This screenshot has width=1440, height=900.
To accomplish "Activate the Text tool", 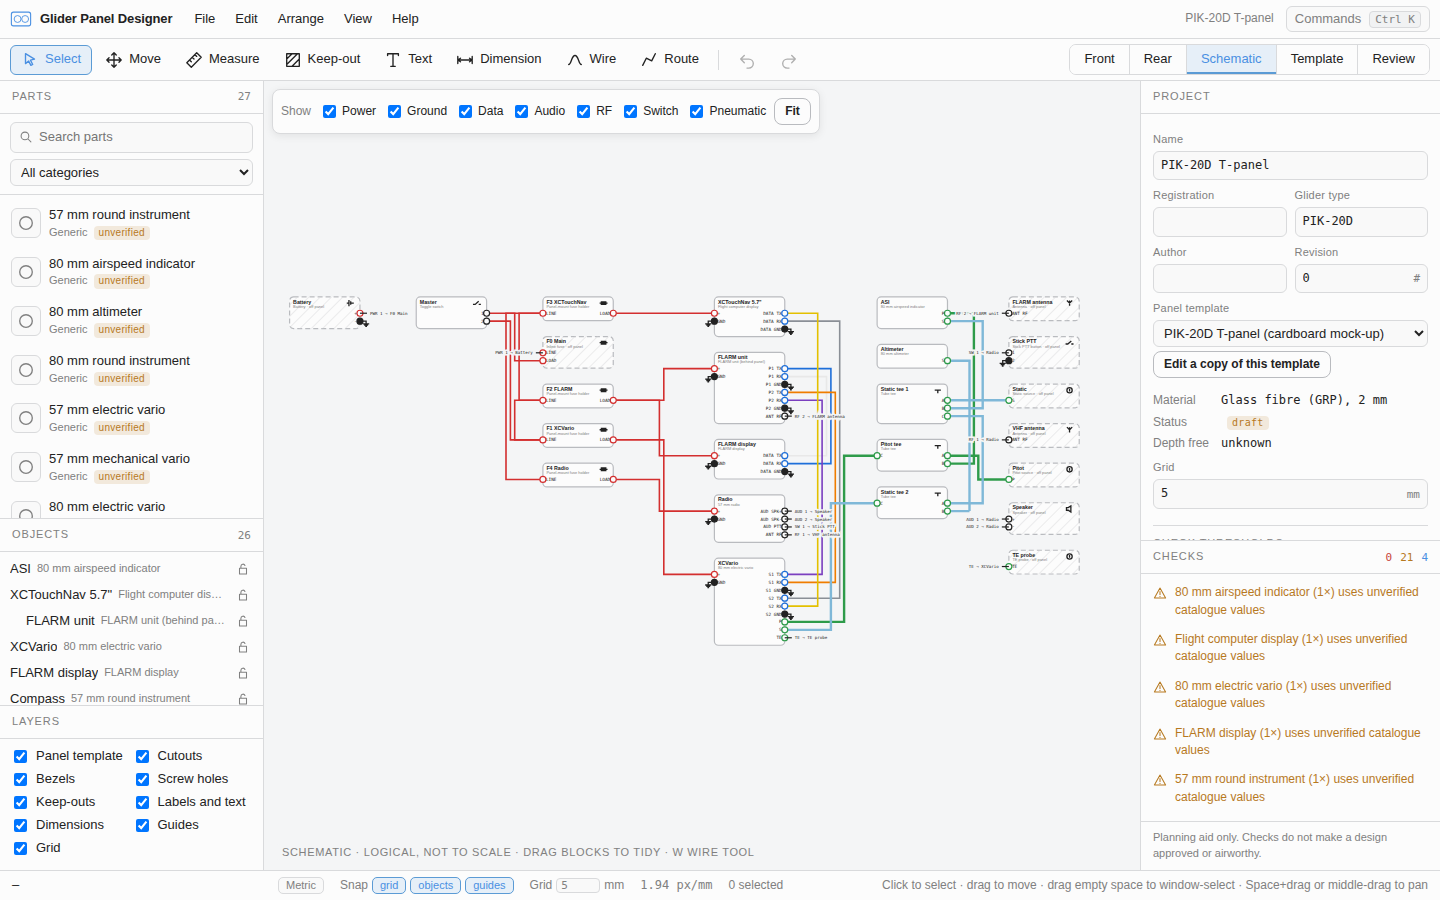I will 409,60.
